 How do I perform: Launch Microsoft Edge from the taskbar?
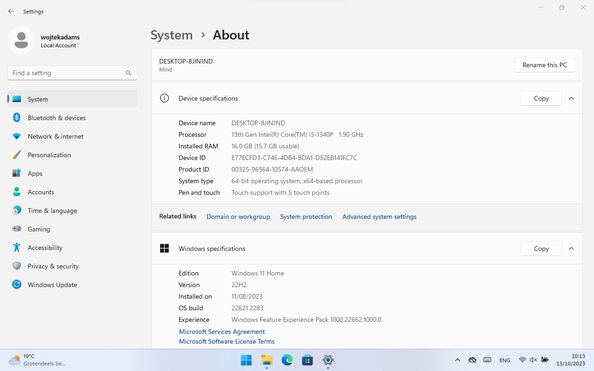(x=287, y=360)
